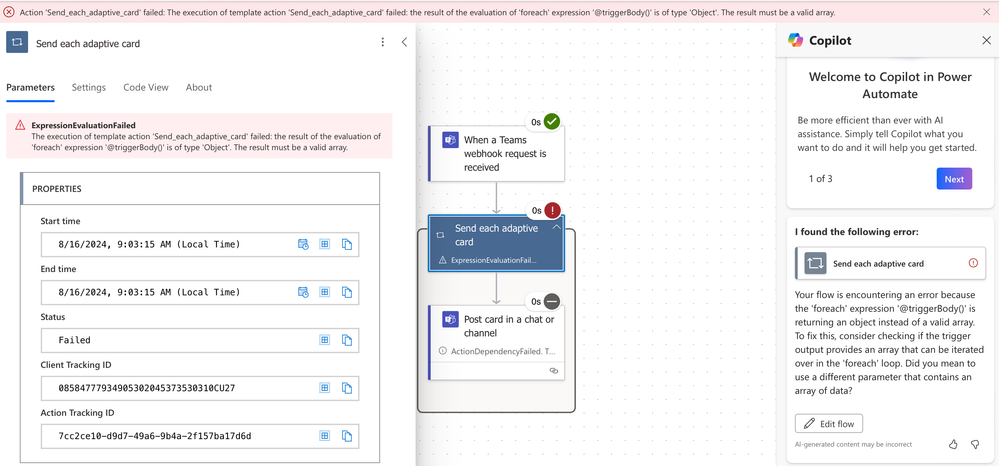Click ExpressionEvaluationFail text on canvas node
Viewport: 999px width, 466px height.
493,260
